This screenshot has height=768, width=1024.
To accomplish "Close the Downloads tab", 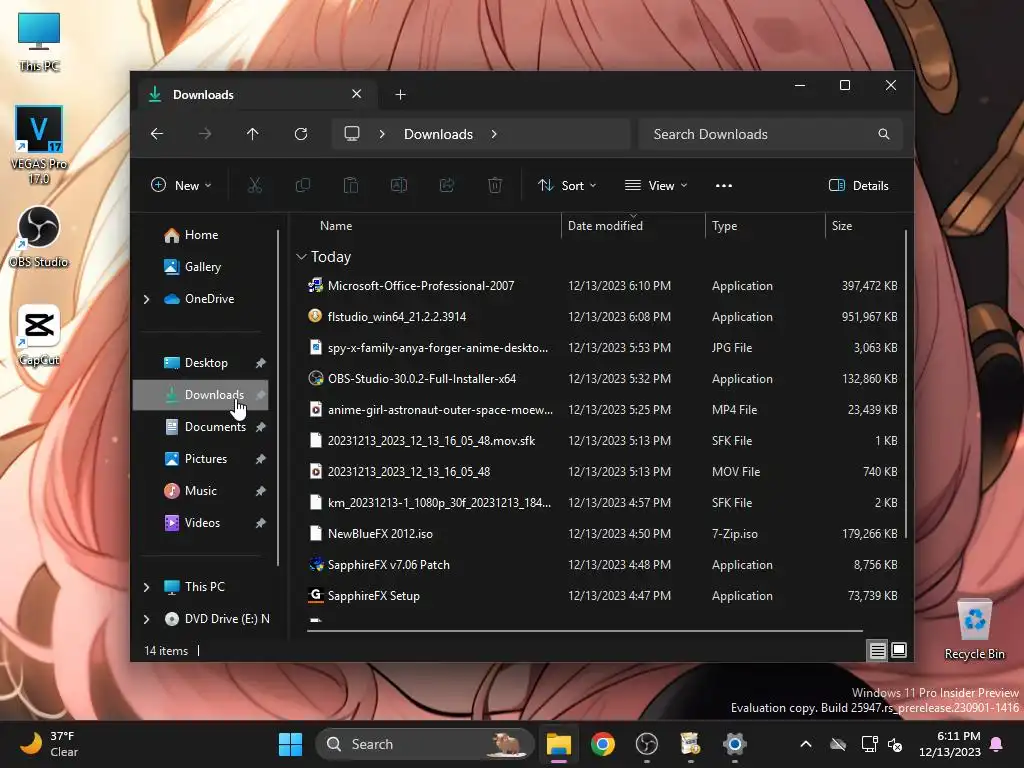I will [x=357, y=94].
